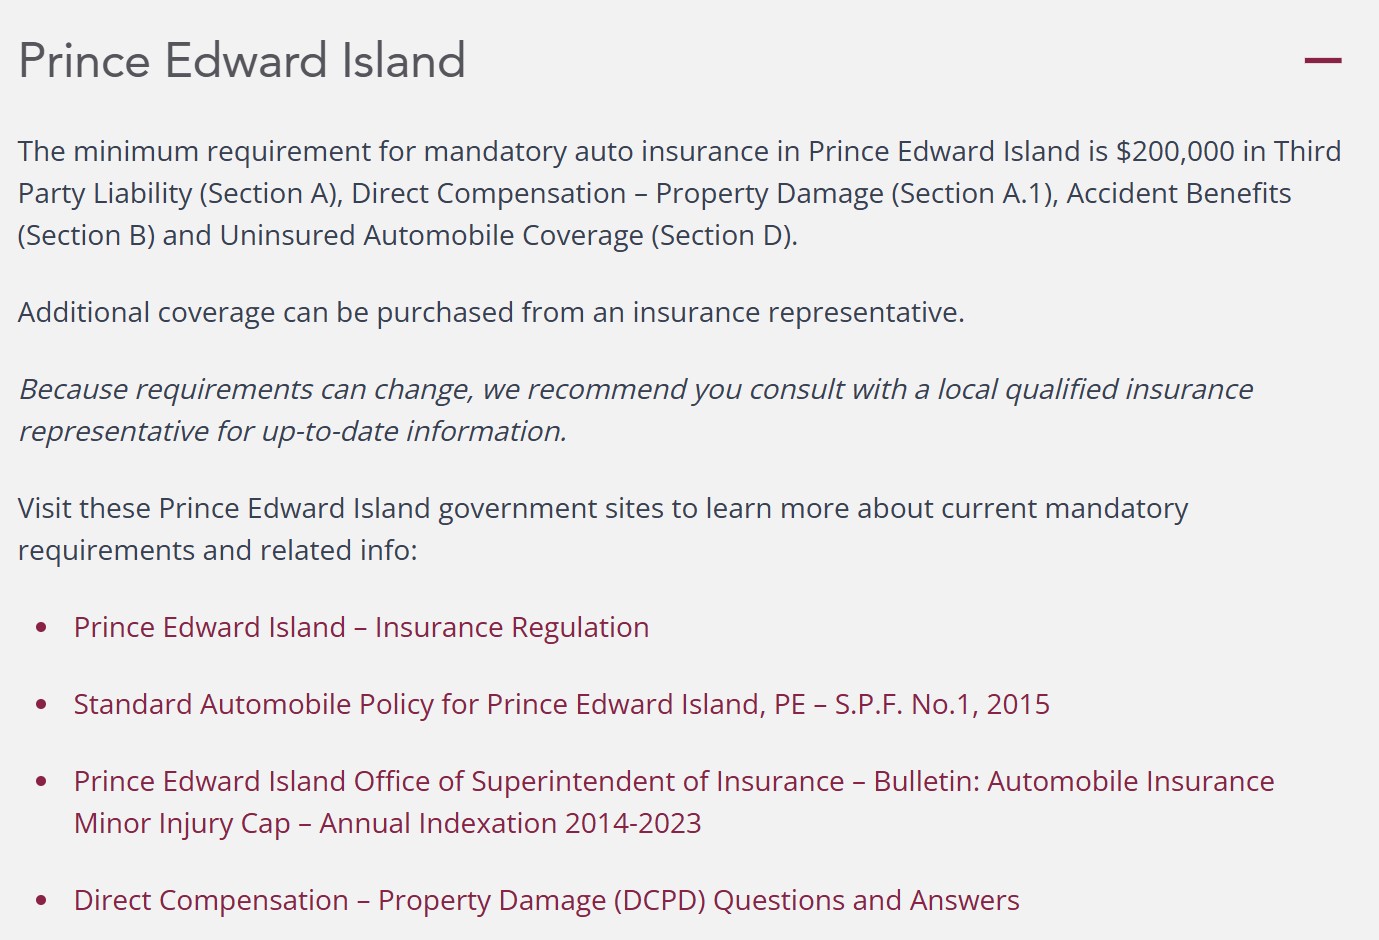Click the Prince Edward Island accordion heading
1379x940 pixels.
pos(242,61)
